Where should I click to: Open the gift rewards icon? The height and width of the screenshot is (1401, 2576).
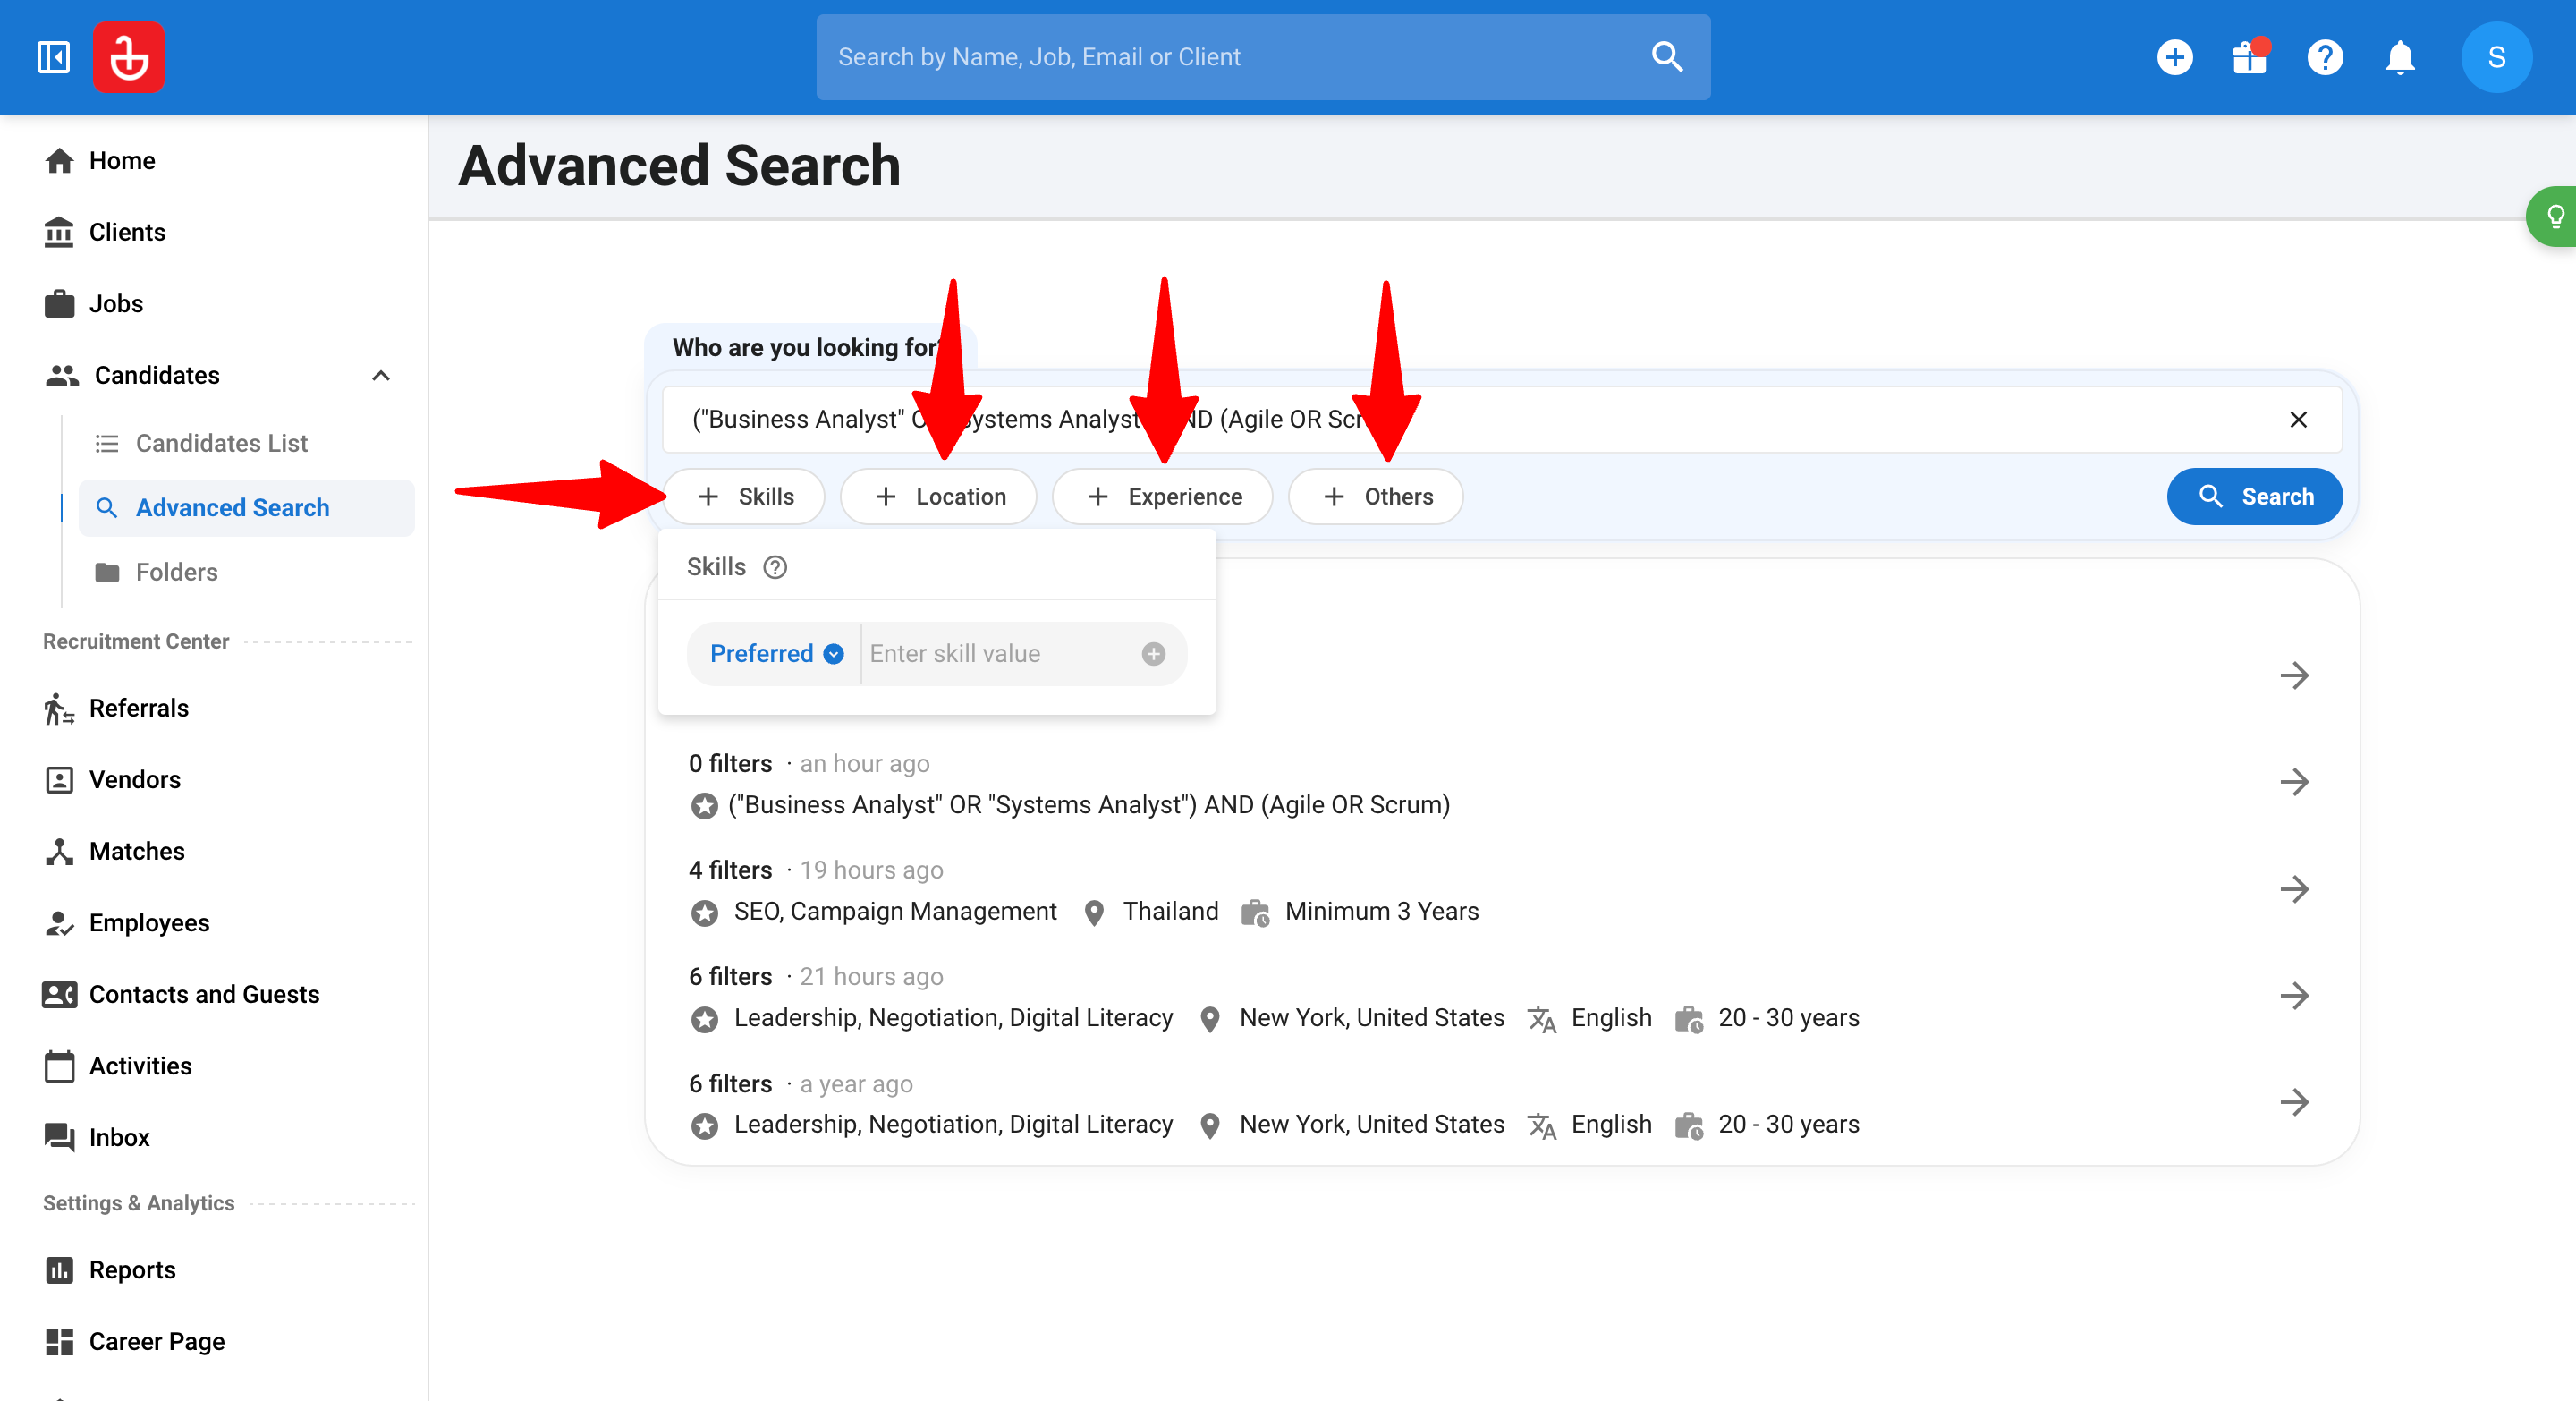(x=2250, y=57)
